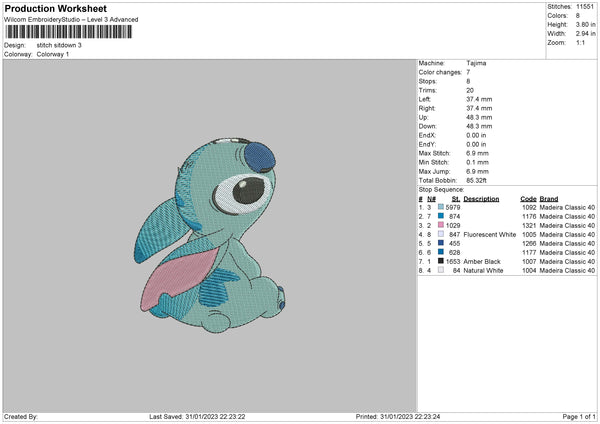This screenshot has height=424, width=600.
Task: Click the design name stitch sitdown 3
Action: click(x=60, y=45)
